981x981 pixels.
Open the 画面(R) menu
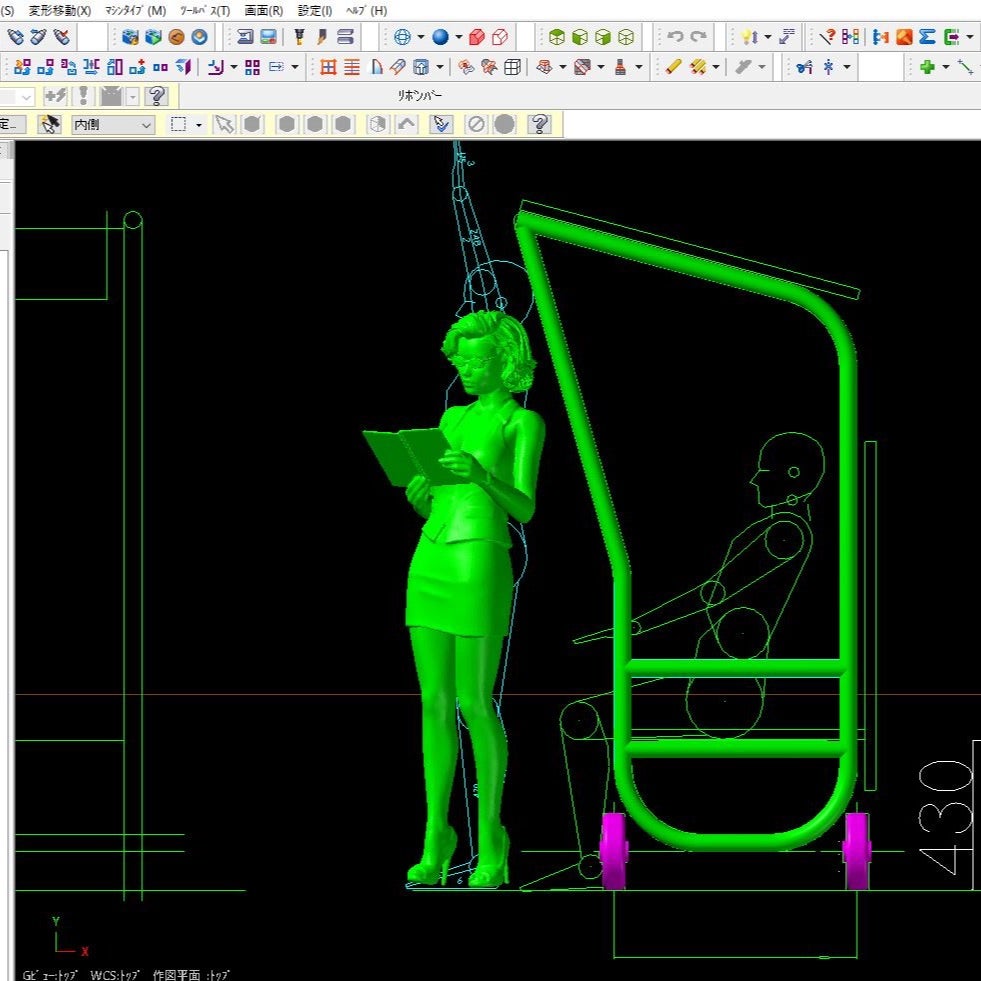pyautogui.click(x=263, y=11)
